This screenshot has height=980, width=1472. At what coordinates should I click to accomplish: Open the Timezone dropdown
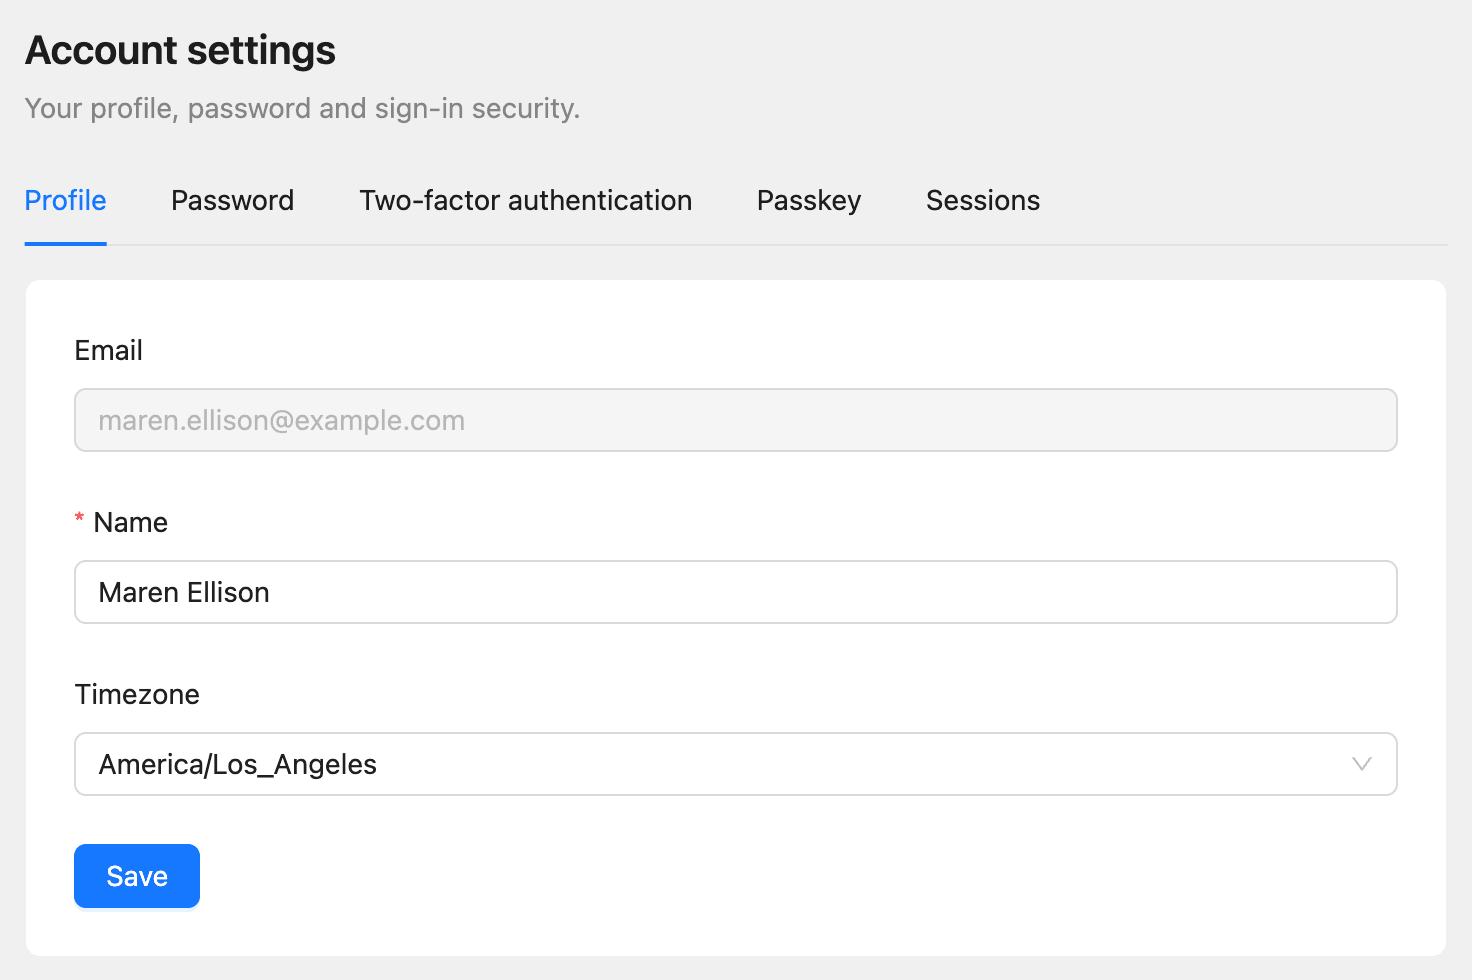736,764
